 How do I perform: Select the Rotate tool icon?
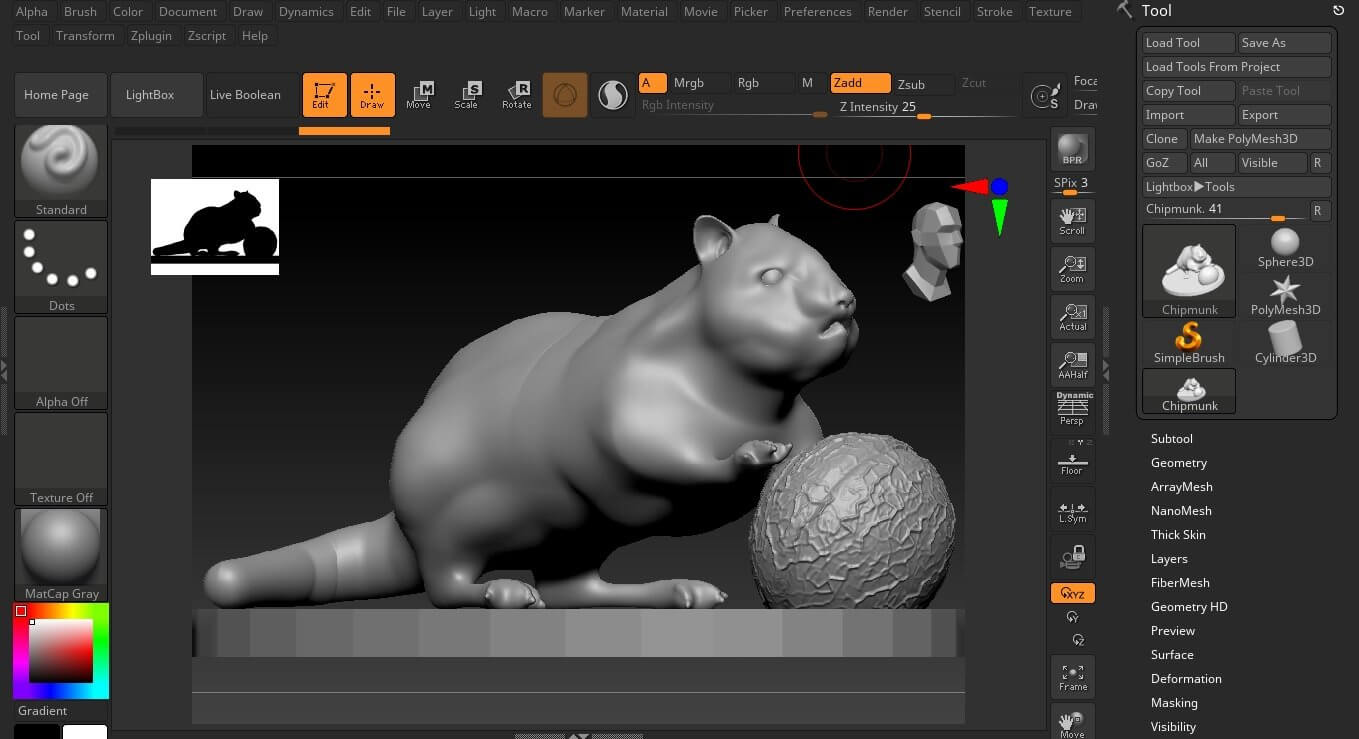516,95
